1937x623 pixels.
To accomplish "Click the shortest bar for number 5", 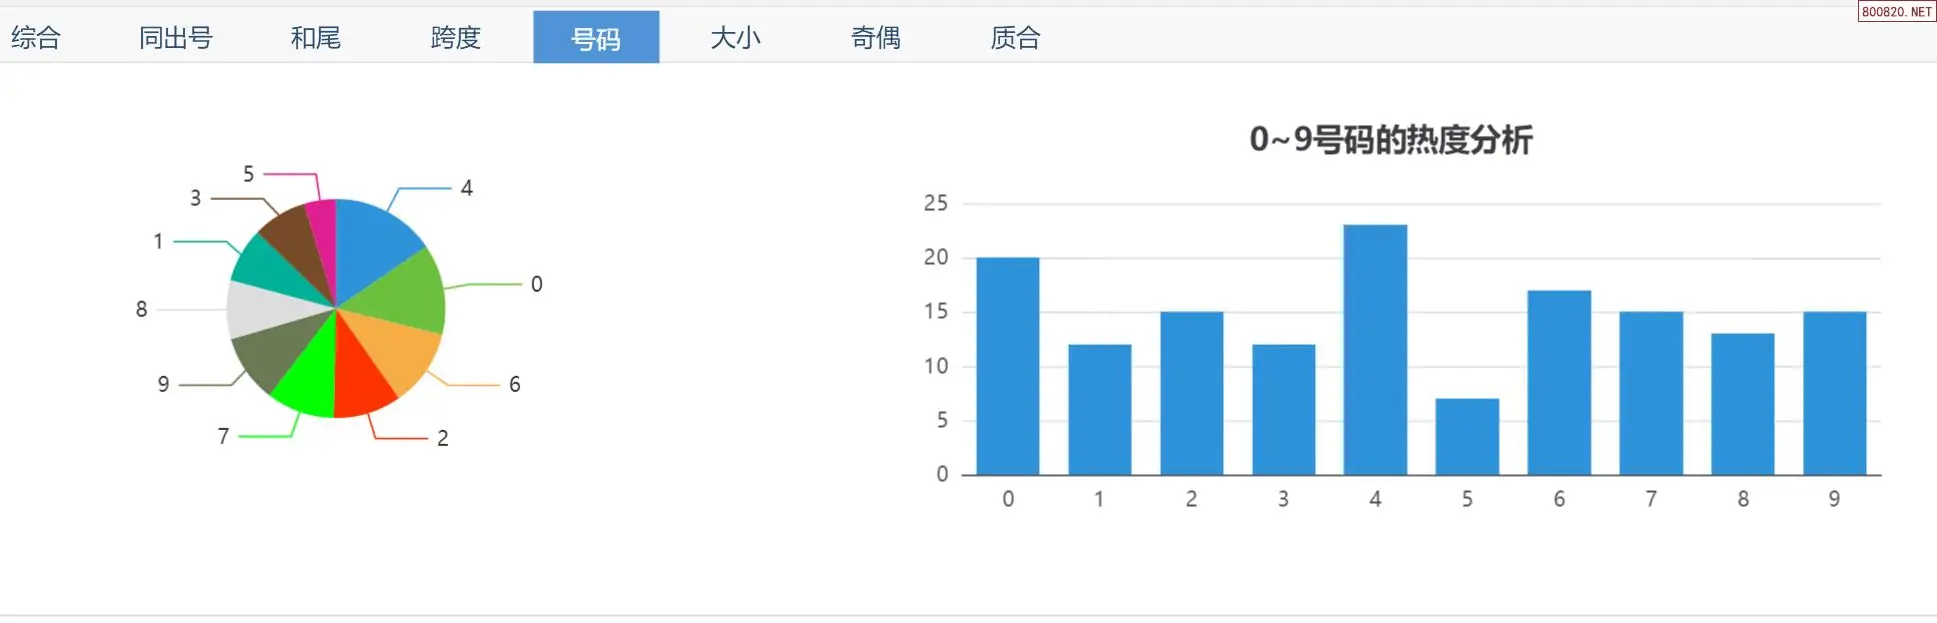I will point(1467,437).
